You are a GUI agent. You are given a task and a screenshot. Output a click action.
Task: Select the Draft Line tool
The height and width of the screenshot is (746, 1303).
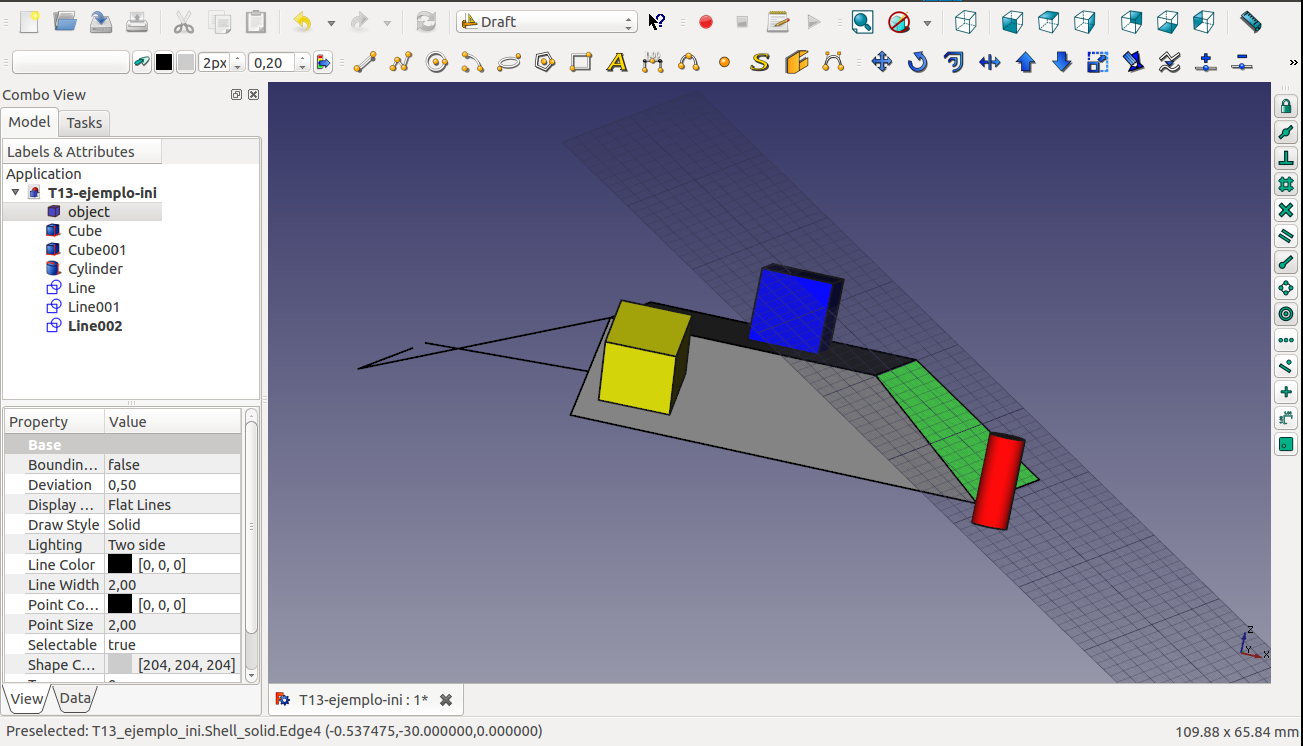[365, 62]
